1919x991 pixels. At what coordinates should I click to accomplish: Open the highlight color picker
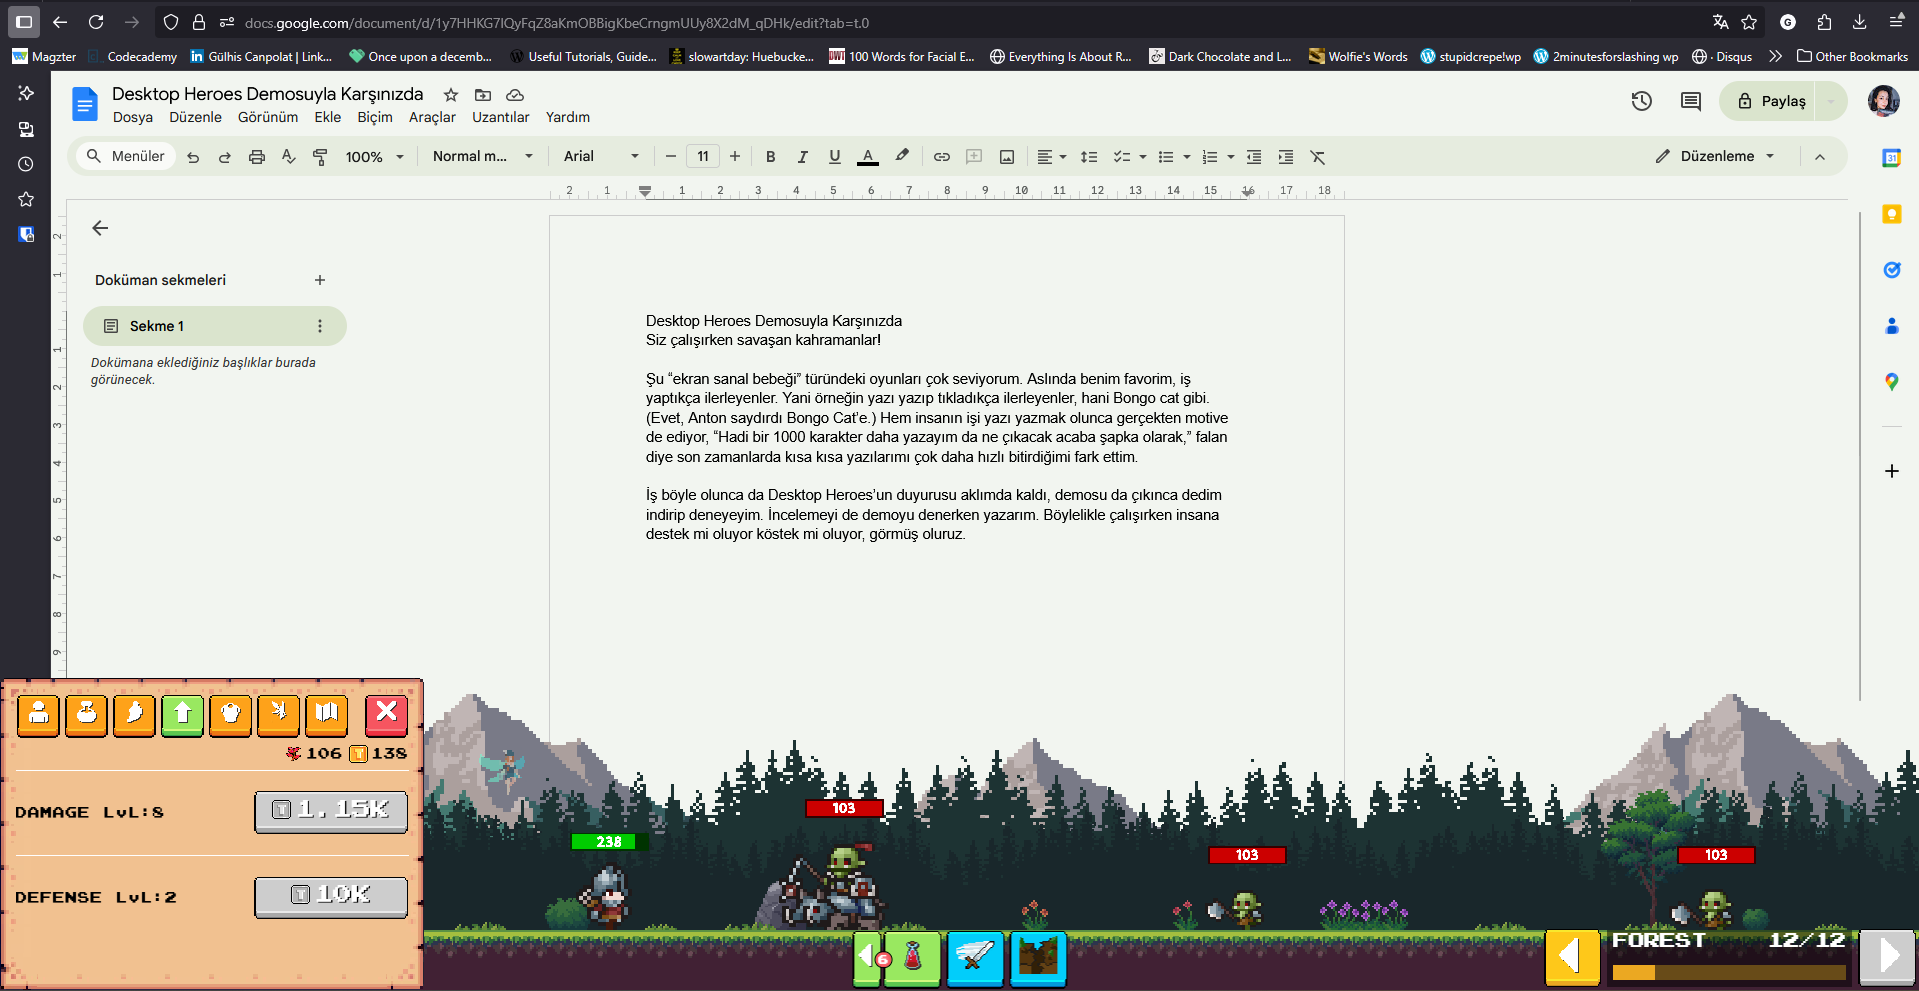902,157
